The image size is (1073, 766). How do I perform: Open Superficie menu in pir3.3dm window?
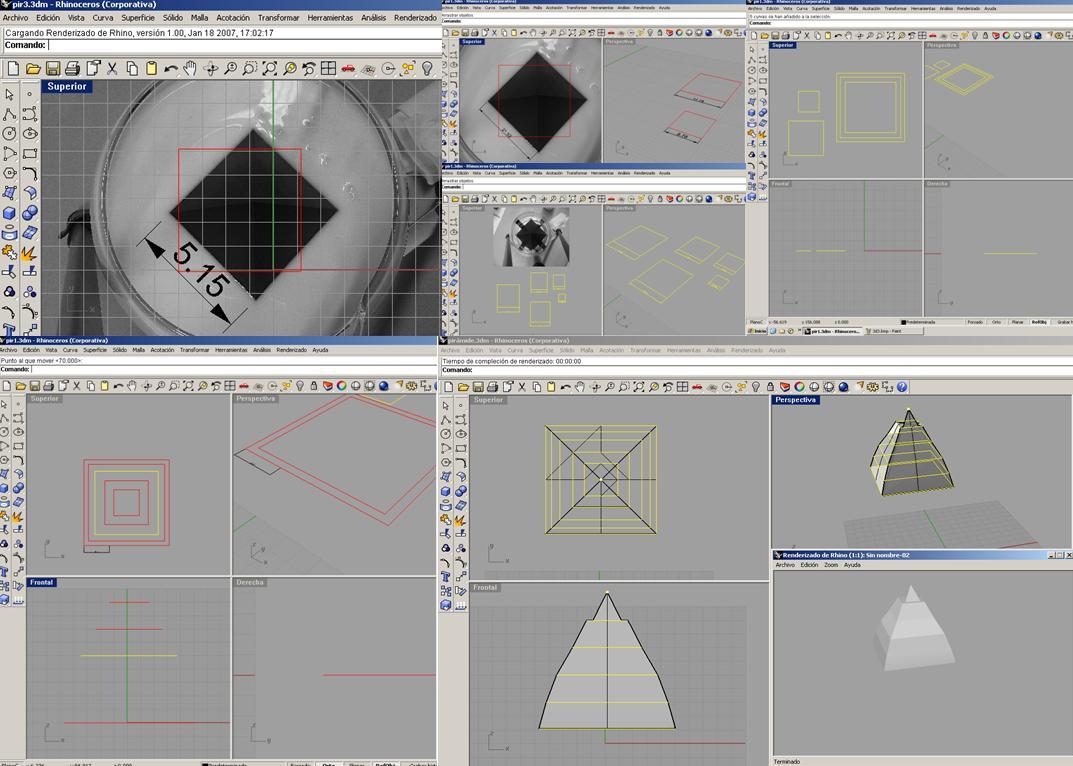point(138,18)
